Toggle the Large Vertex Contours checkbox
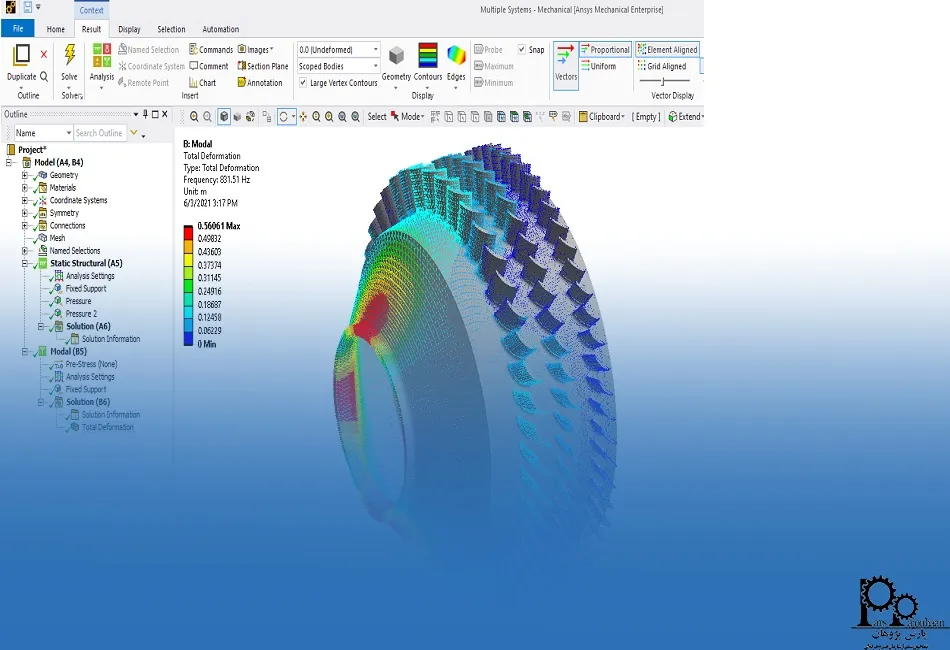The width and height of the screenshot is (950, 650). point(304,83)
